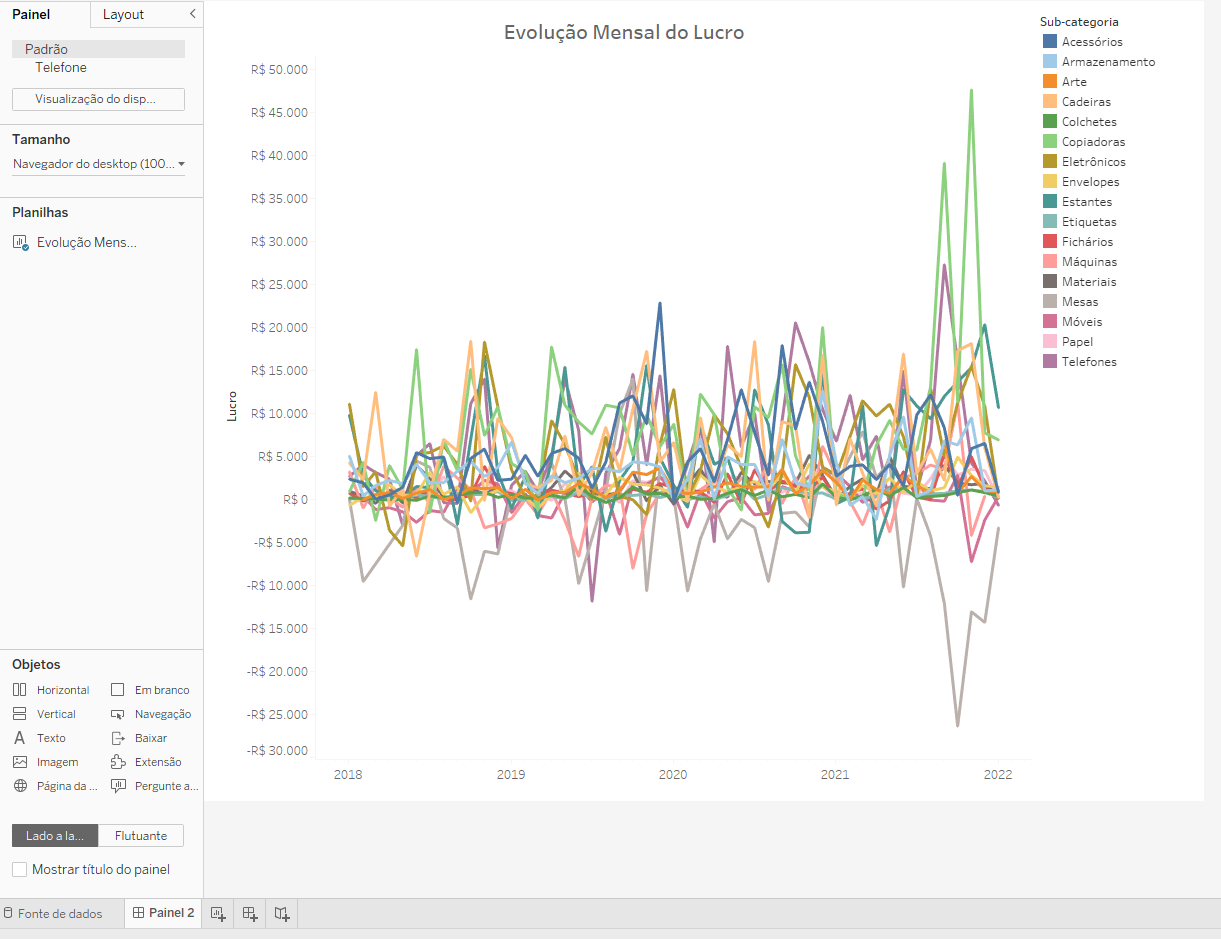
Task: Select Envelopes in the legend
Action: (1091, 181)
